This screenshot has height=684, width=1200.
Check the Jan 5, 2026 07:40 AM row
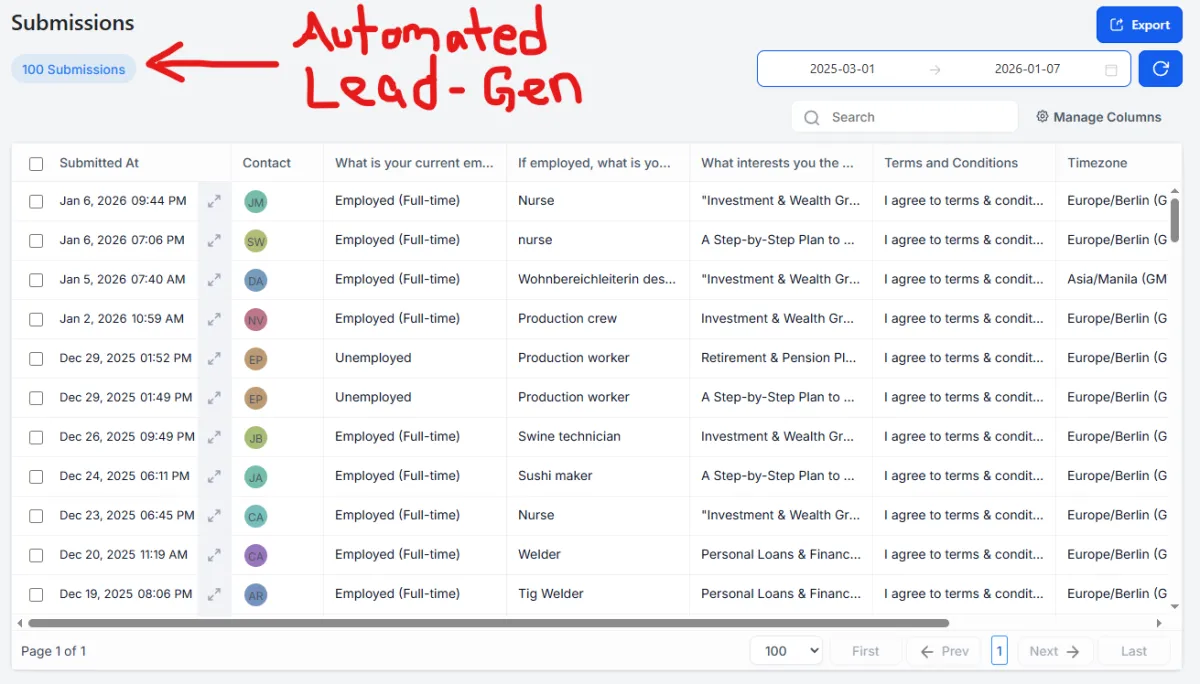click(36, 280)
